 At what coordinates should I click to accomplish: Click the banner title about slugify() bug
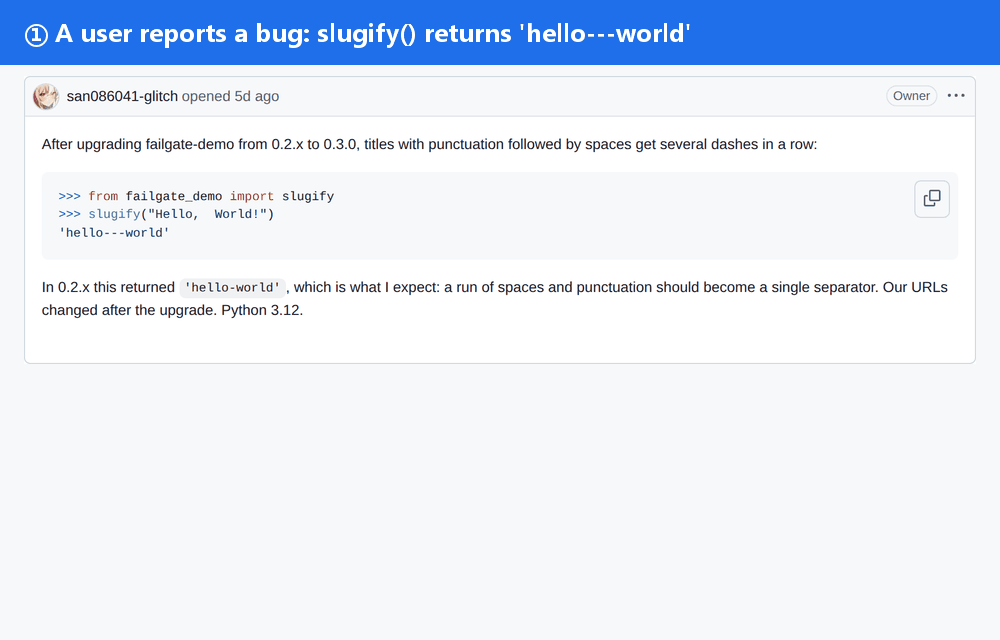pyautogui.click(x=358, y=34)
